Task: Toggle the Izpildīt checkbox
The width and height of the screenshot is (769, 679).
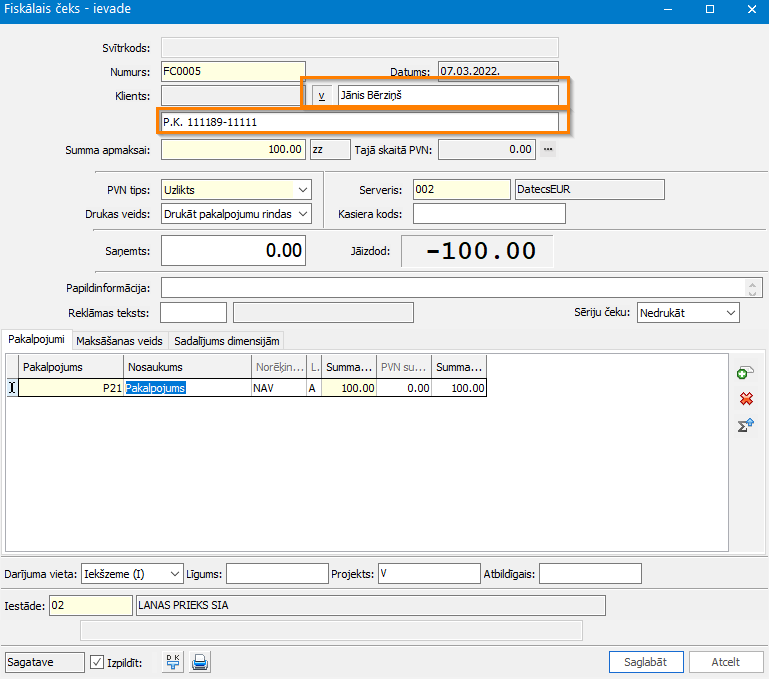Action: [97, 662]
